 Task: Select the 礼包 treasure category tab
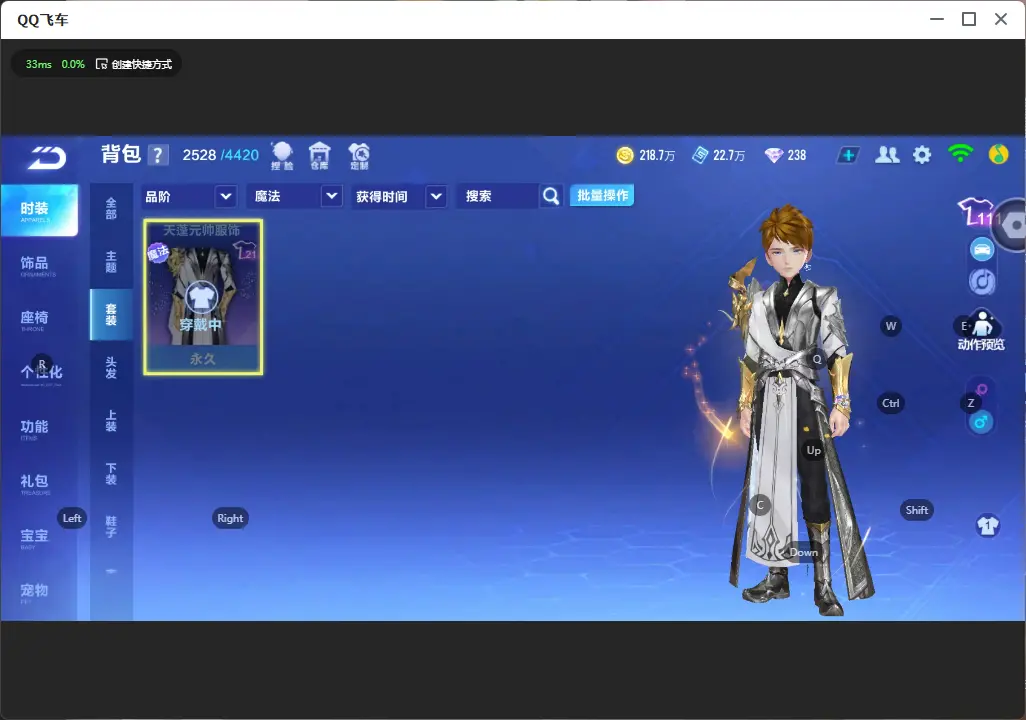(35, 483)
